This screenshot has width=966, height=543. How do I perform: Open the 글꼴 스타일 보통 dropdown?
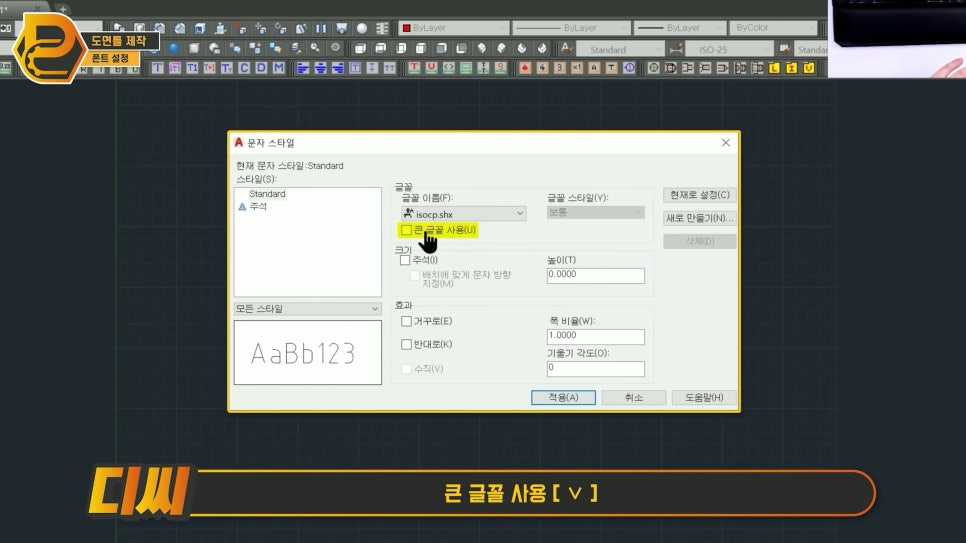click(x=595, y=212)
